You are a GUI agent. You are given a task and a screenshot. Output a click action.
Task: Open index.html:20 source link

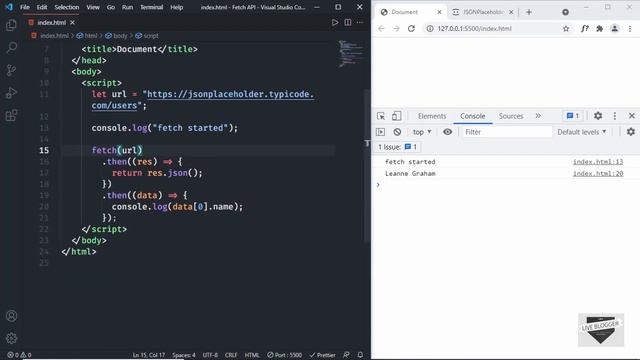pyautogui.click(x=598, y=173)
